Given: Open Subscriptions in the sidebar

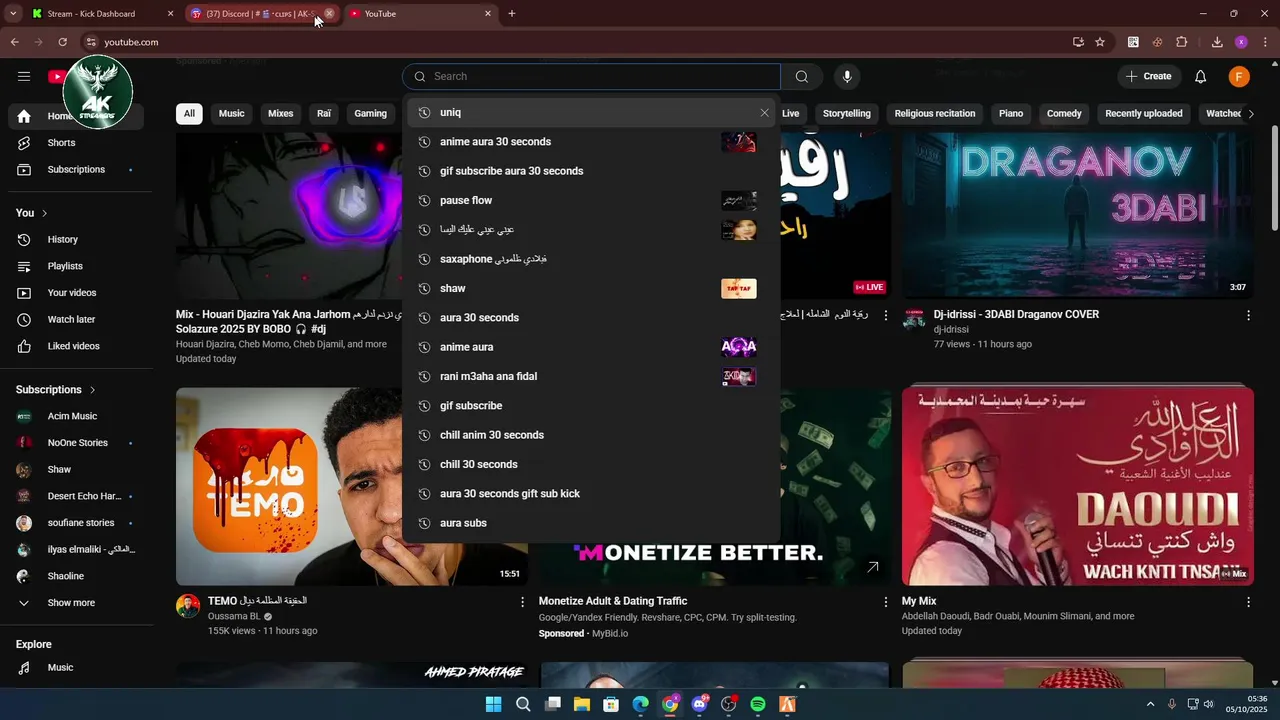Looking at the screenshot, I should (x=77, y=170).
